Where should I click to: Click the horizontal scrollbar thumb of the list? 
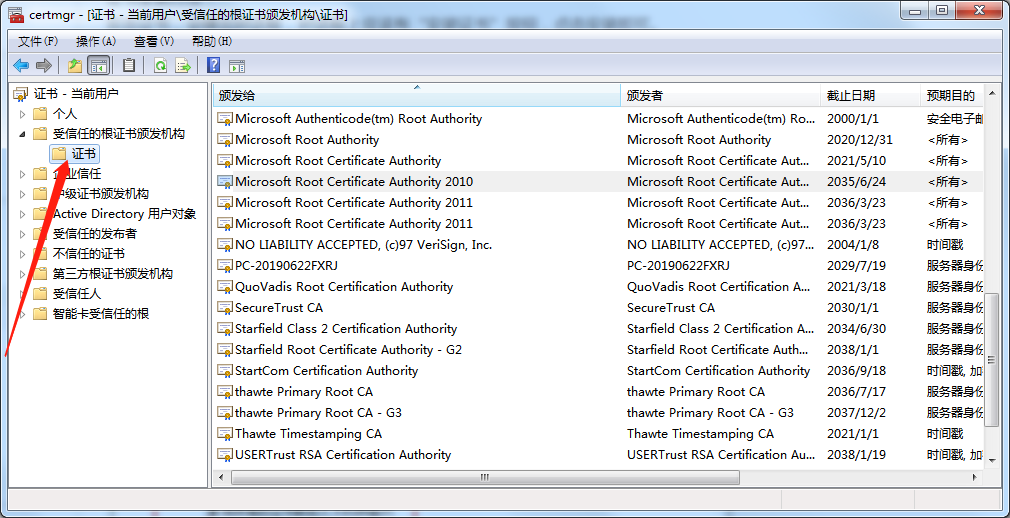(485, 478)
